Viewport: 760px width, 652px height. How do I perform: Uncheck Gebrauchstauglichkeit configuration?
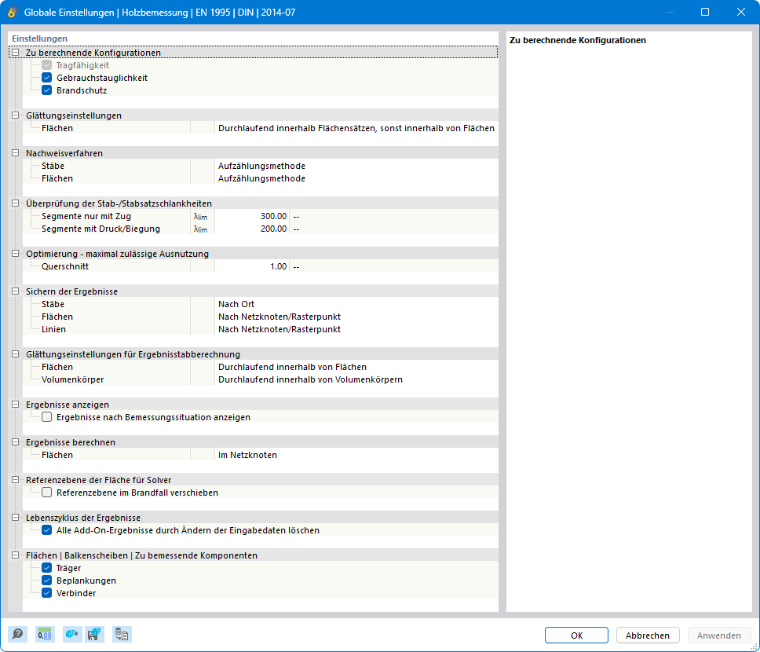coord(47,78)
